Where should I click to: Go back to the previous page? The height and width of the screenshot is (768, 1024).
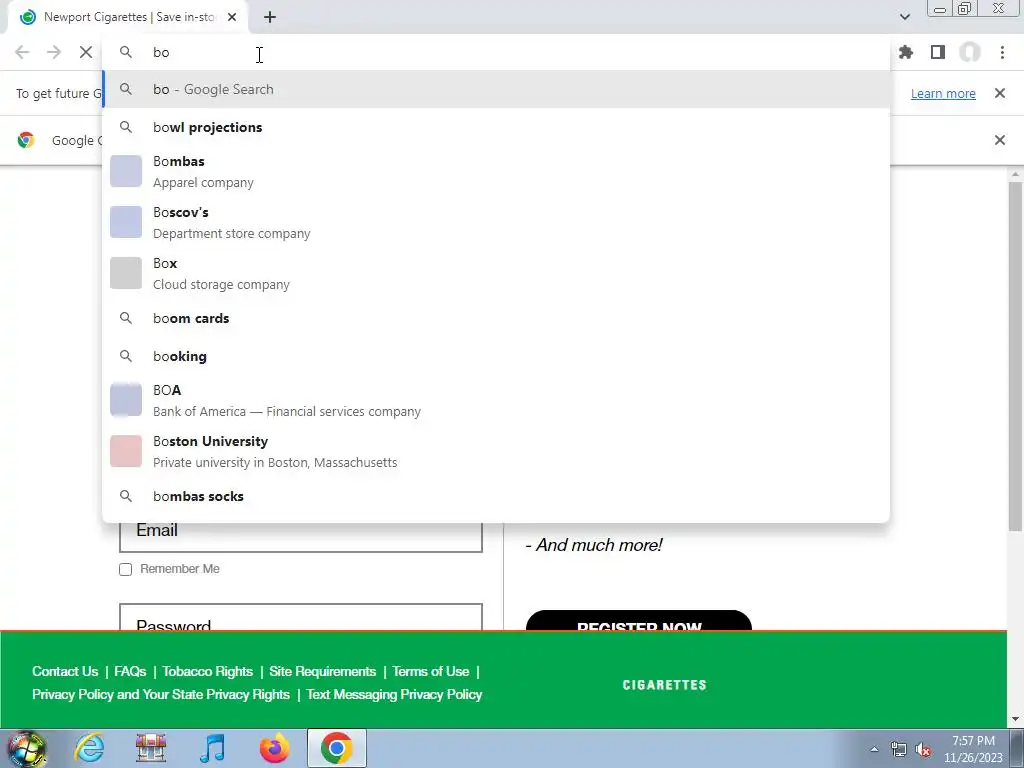pyautogui.click(x=22, y=52)
